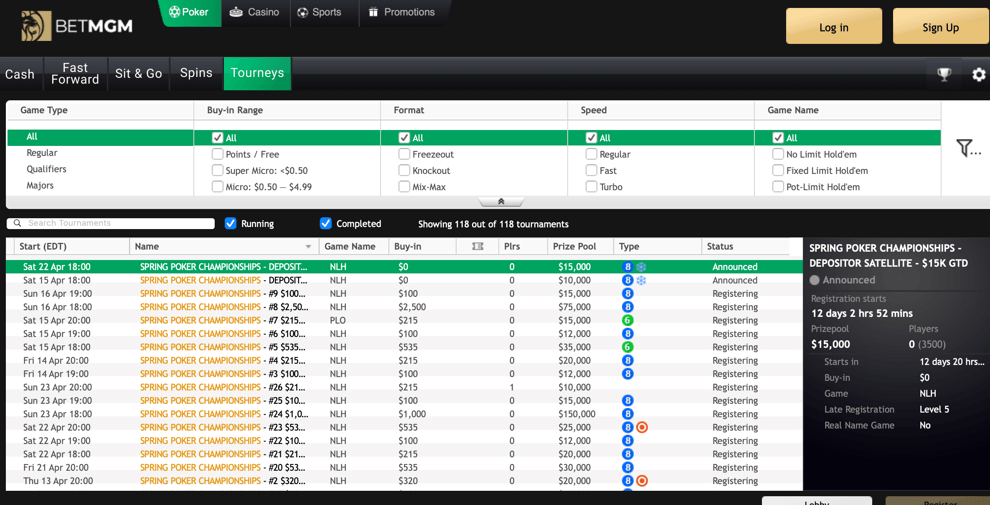Select the Sun 23 Apr 18:00 $1,000 tournament row
This screenshot has height=505, width=990.
(x=404, y=414)
